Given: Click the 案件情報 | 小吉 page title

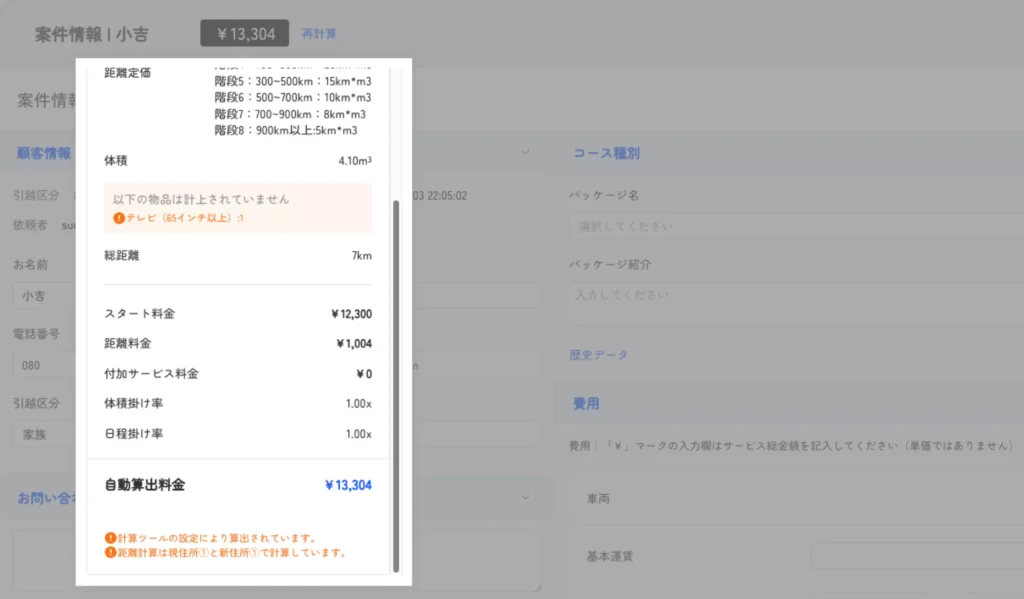Looking at the screenshot, I should tap(92, 34).
